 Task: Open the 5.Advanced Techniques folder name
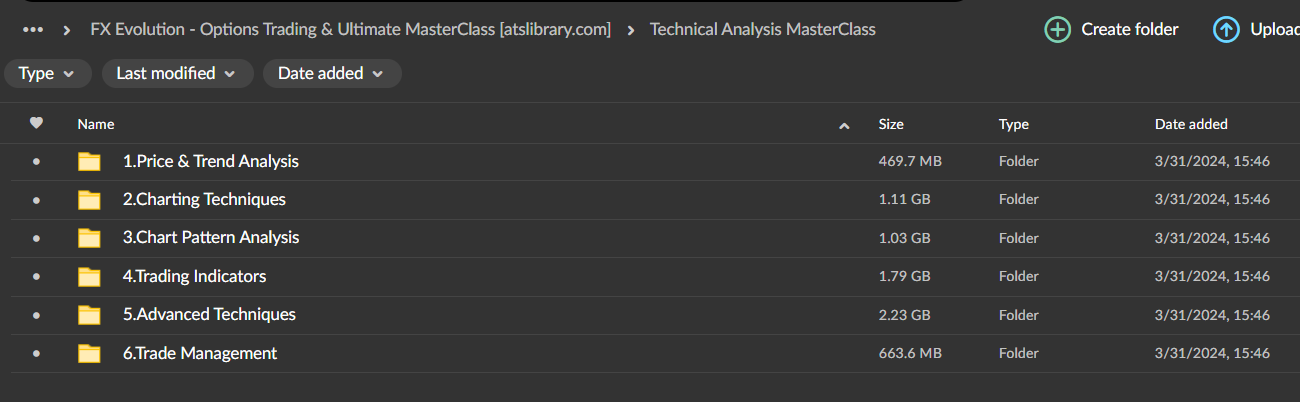(209, 315)
